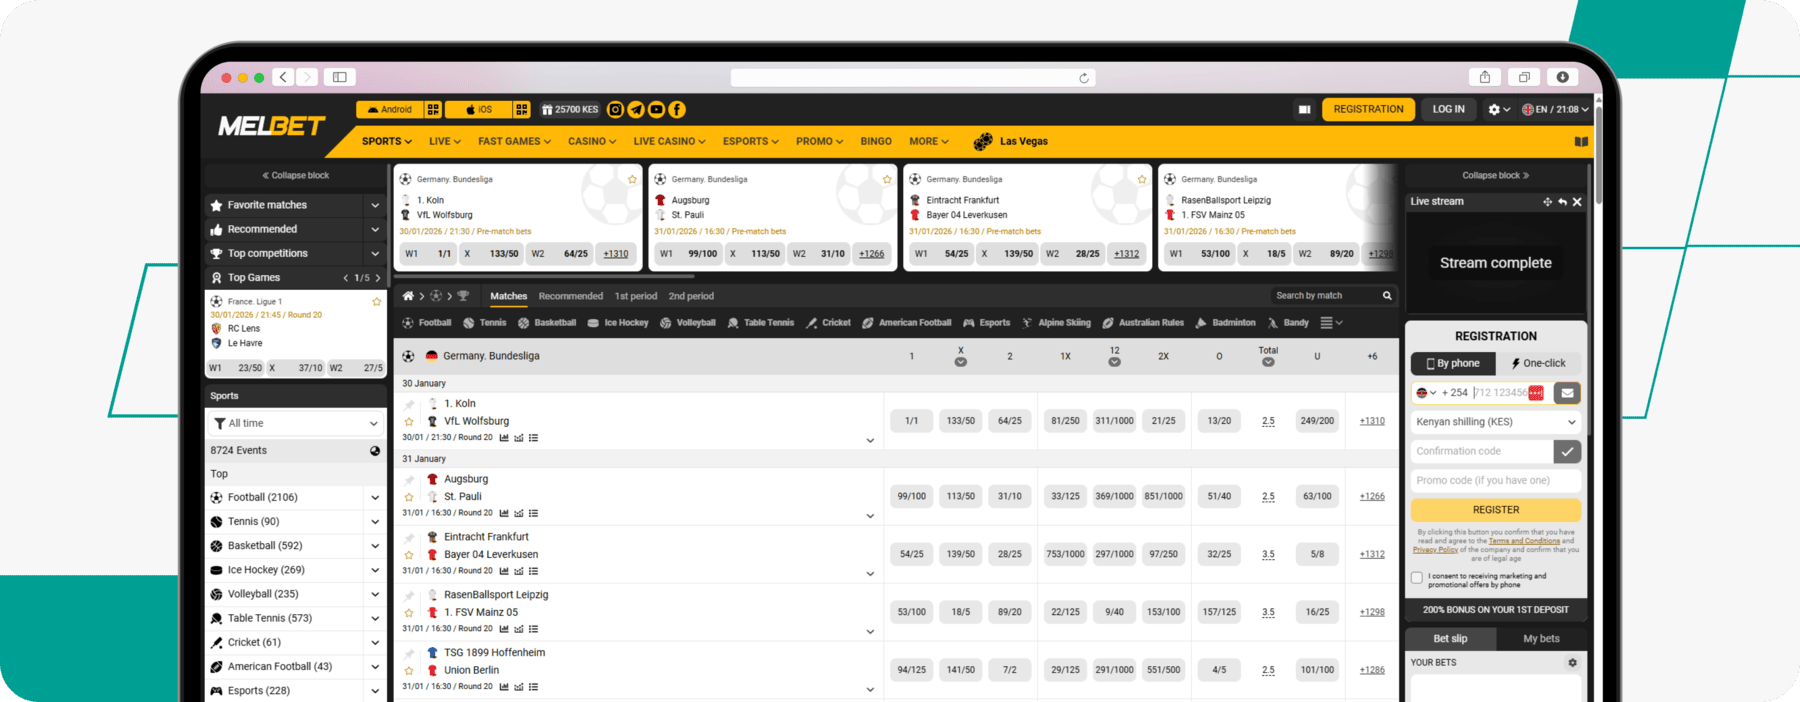Open the book icon on the yellow bar

pos(1581,142)
